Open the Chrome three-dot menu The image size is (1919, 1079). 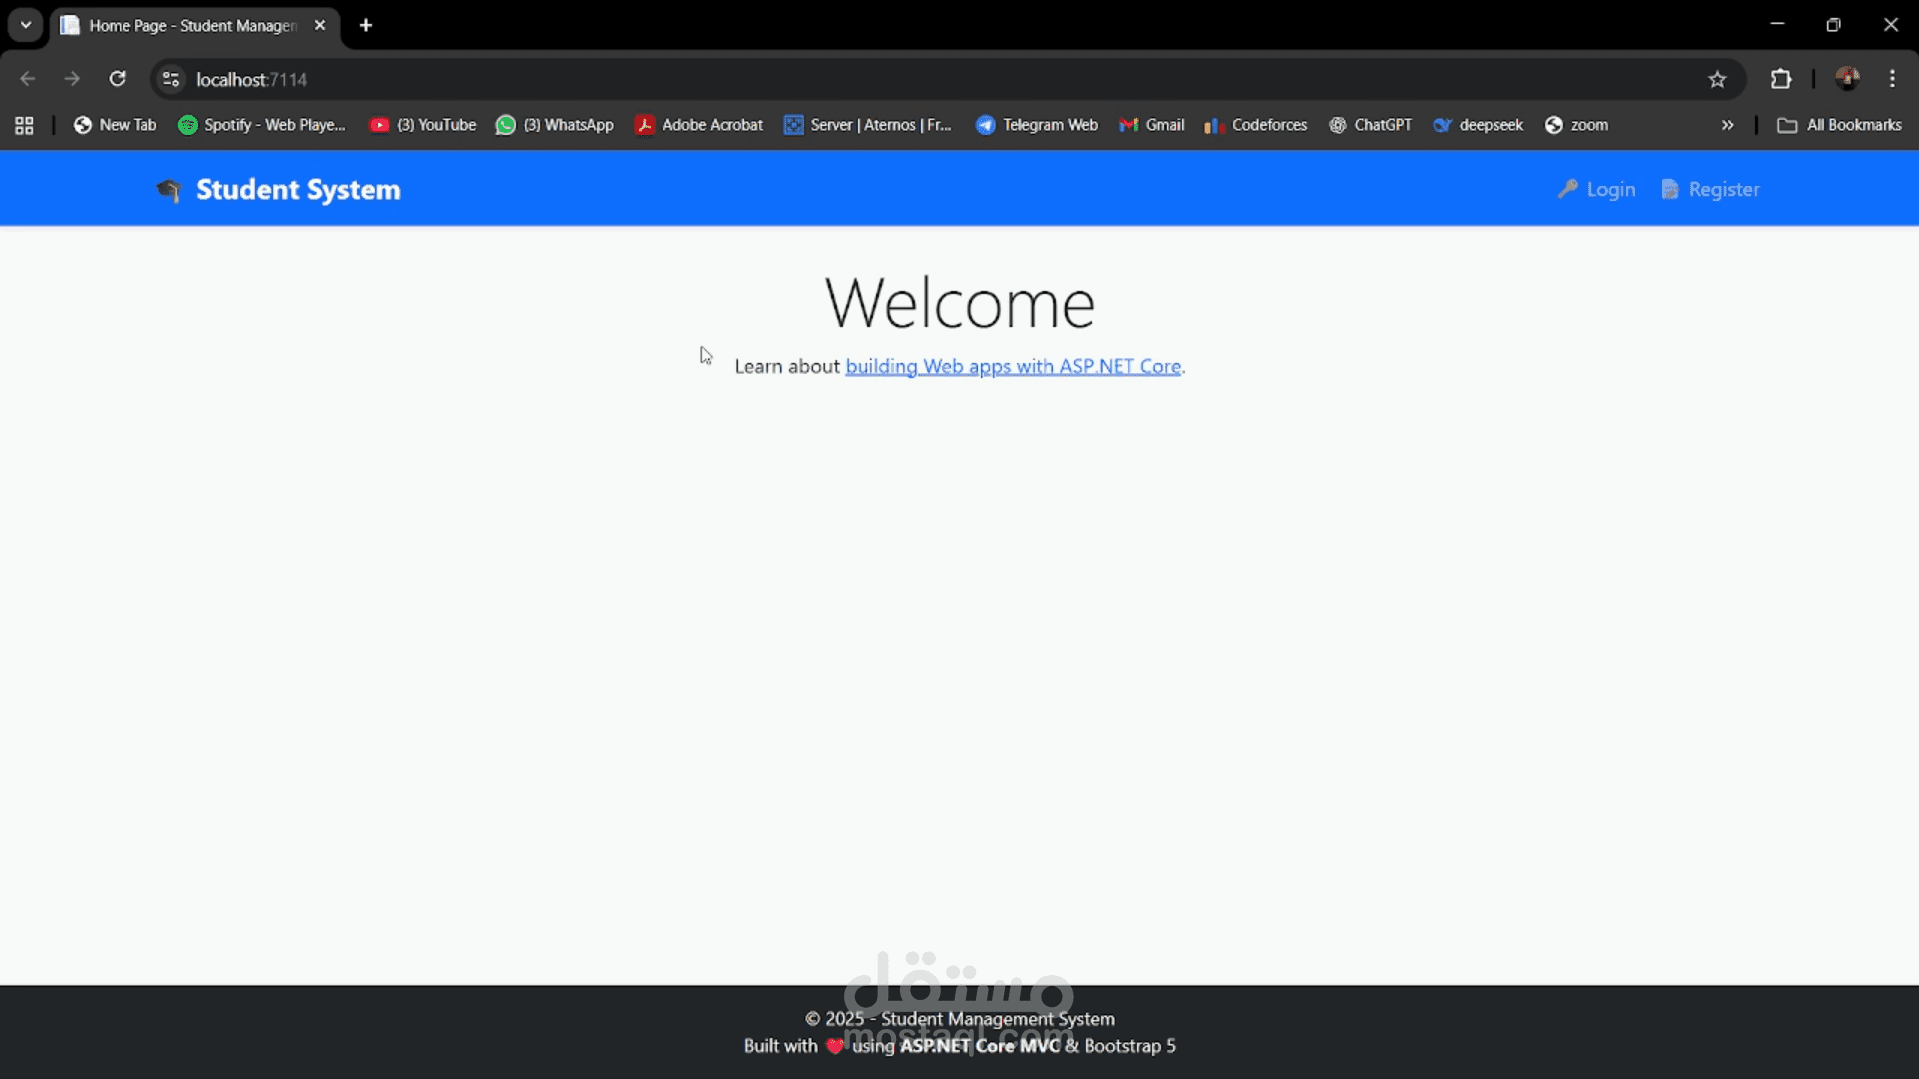click(1892, 78)
